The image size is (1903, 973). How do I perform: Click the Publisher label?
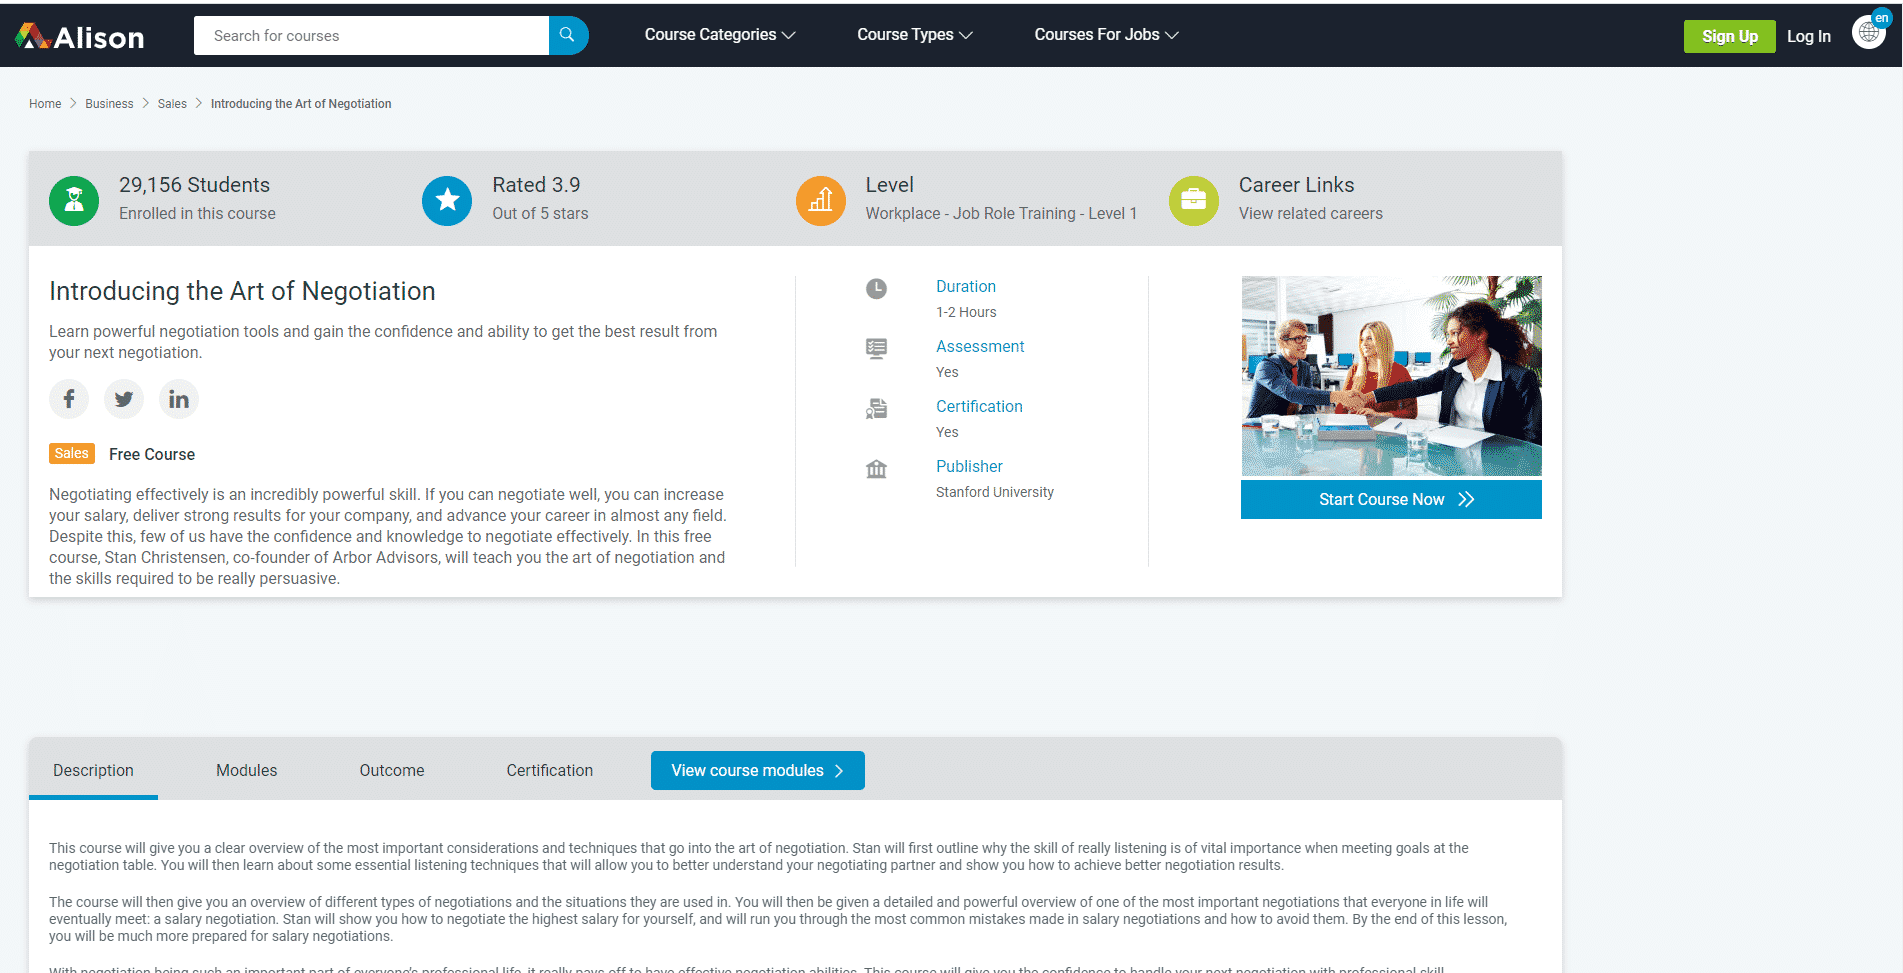click(969, 466)
